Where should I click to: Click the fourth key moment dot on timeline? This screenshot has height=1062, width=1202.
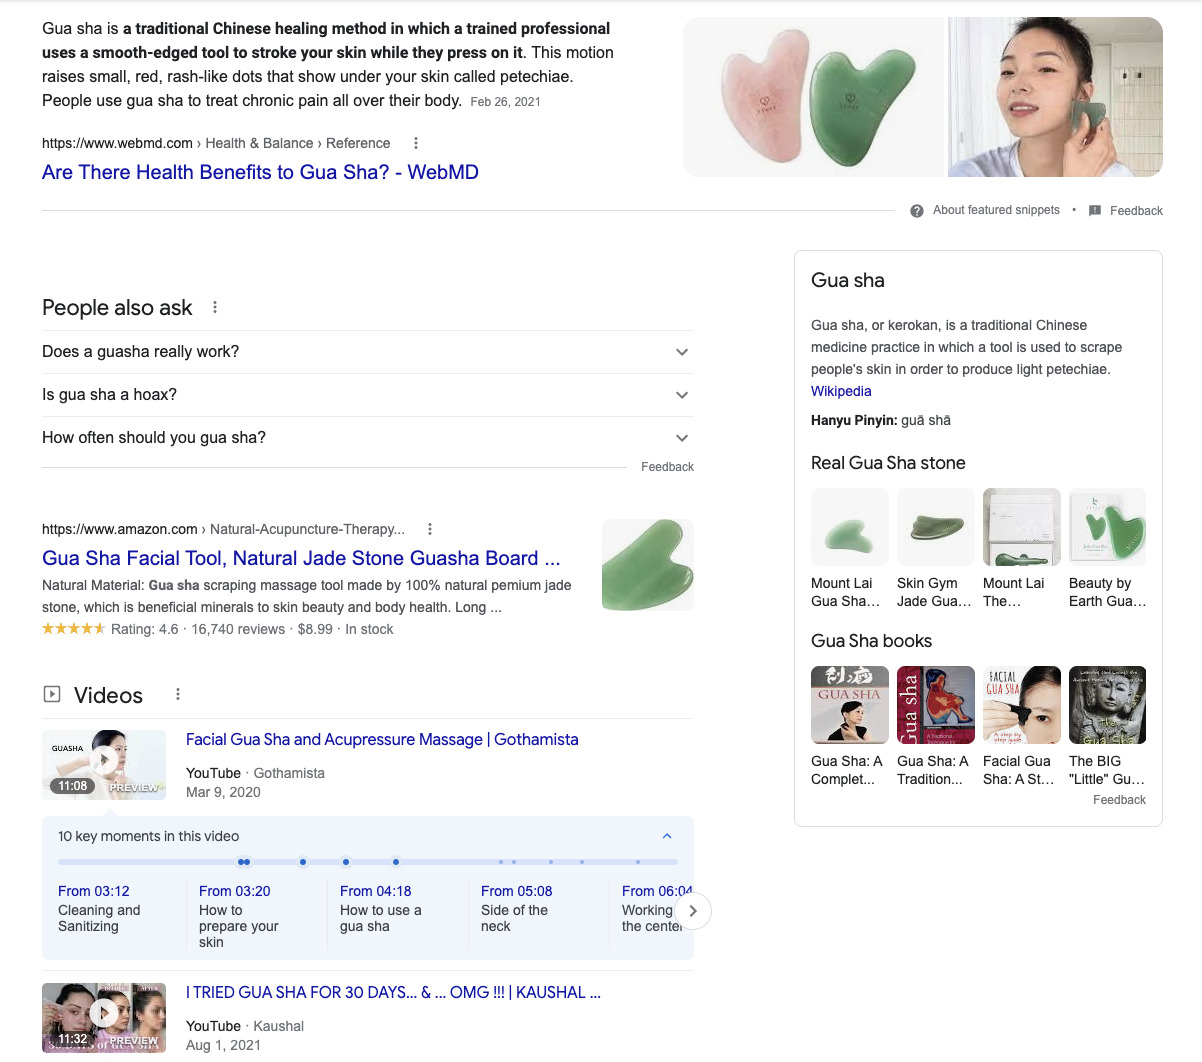tap(346, 862)
